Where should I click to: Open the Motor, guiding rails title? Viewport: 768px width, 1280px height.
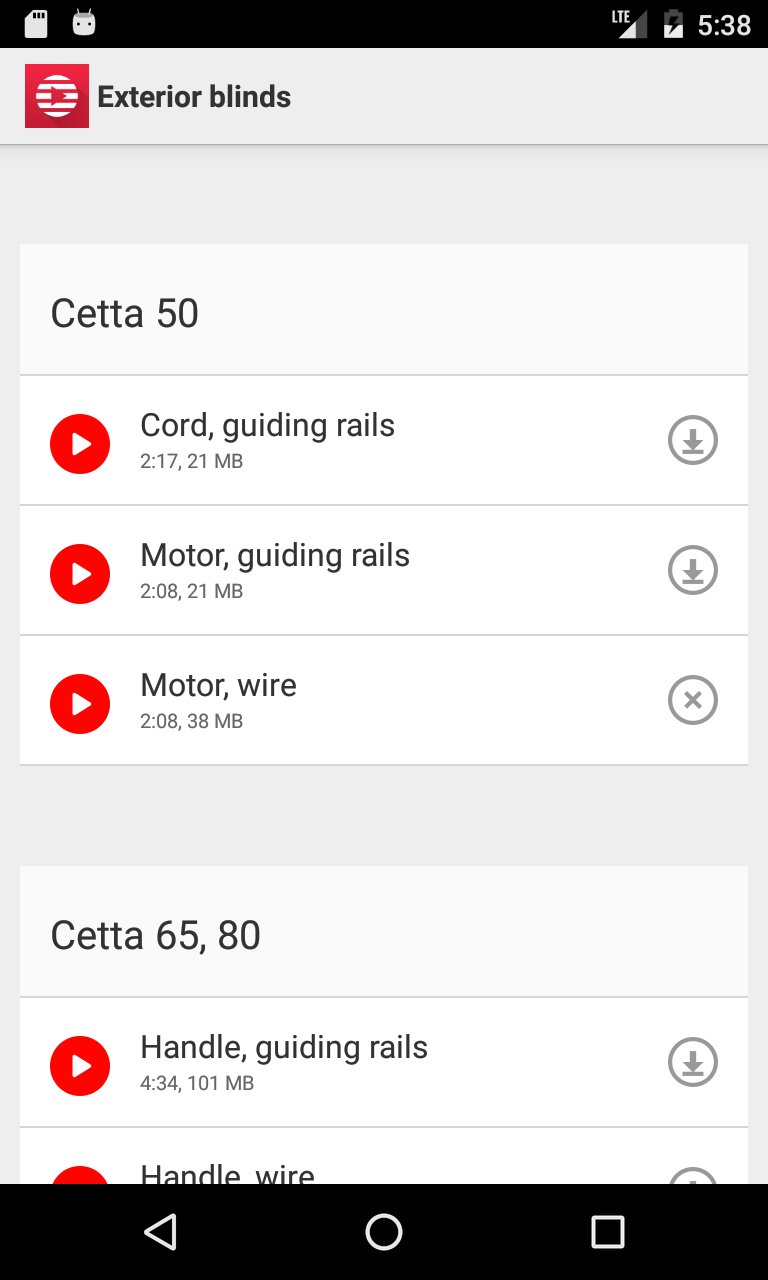(x=275, y=555)
